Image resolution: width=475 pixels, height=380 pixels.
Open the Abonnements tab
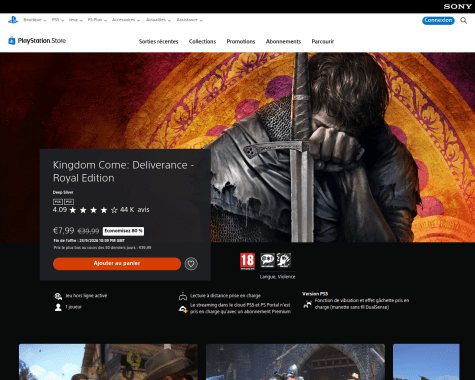[x=283, y=42]
